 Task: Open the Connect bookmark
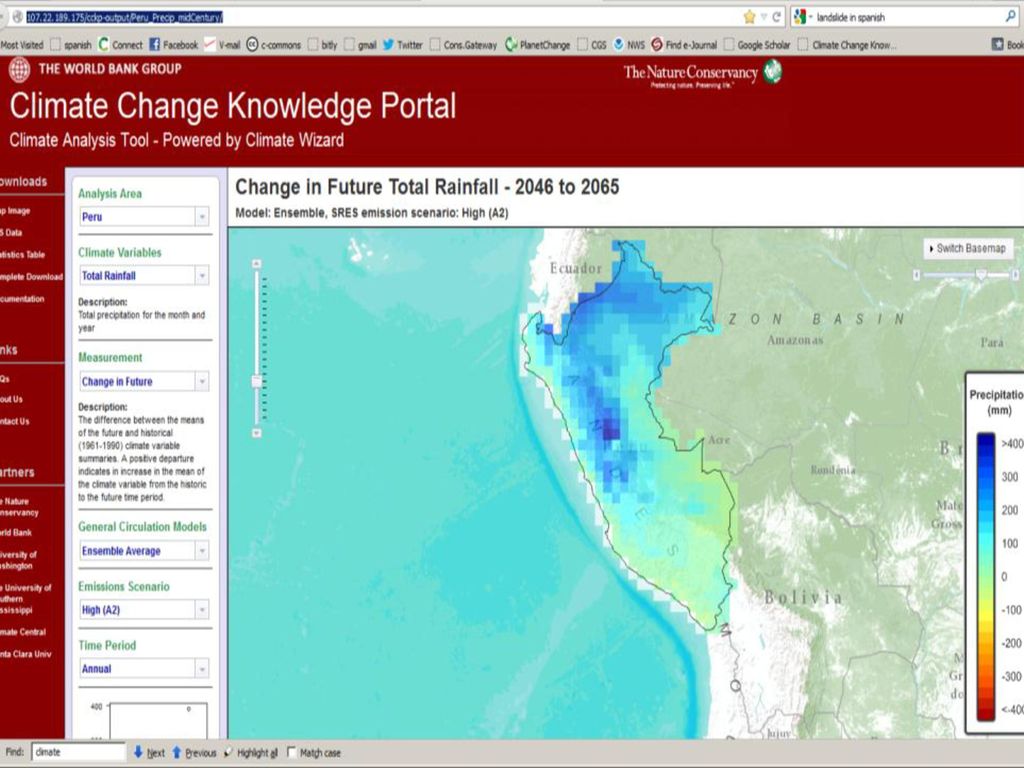click(x=120, y=44)
